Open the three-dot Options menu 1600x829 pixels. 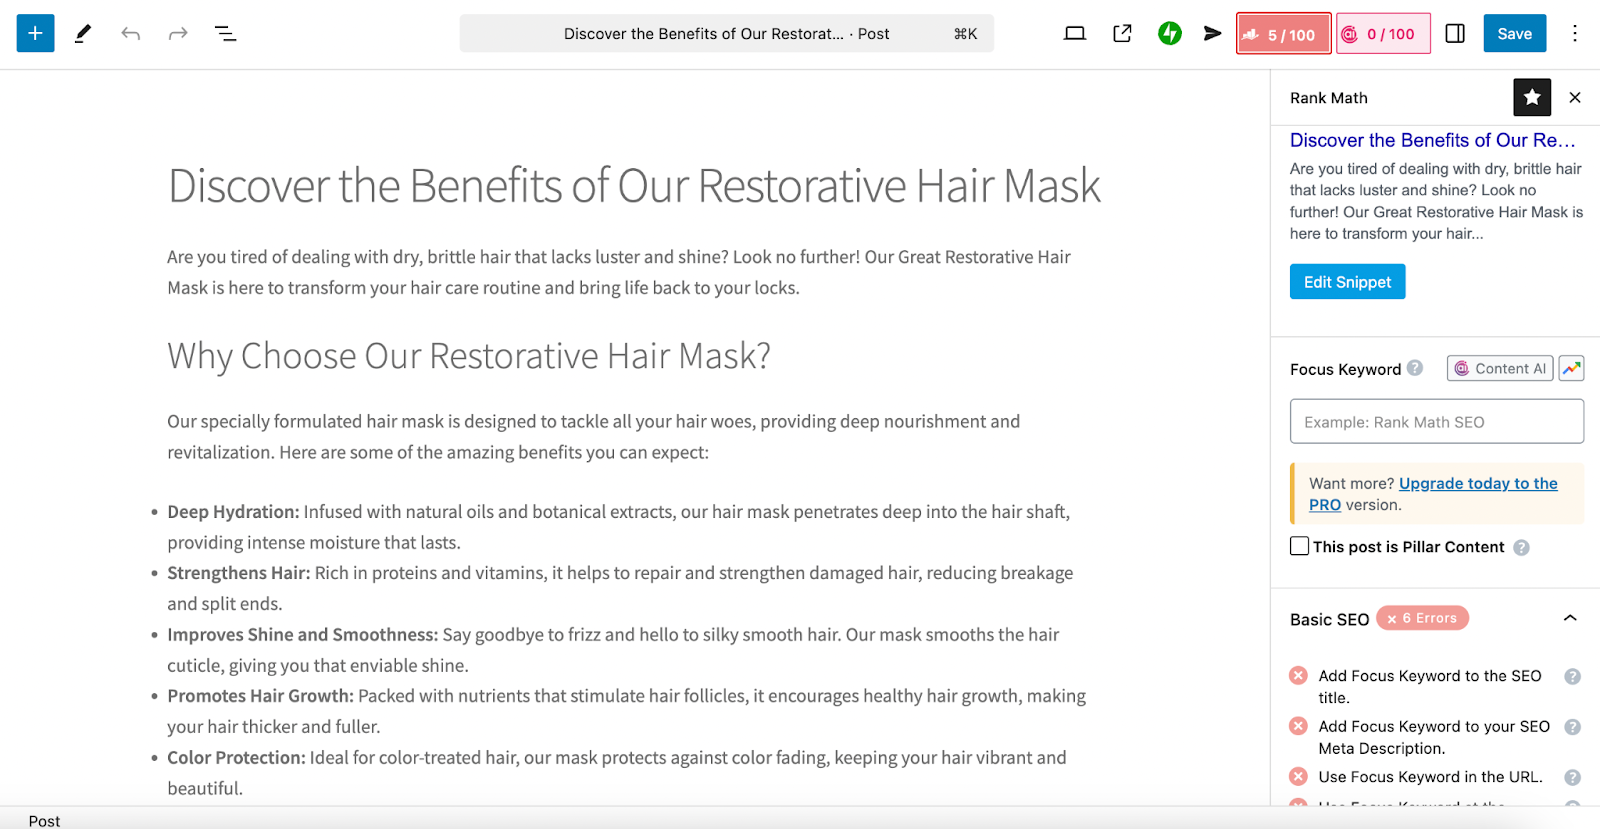[1574, 33]
